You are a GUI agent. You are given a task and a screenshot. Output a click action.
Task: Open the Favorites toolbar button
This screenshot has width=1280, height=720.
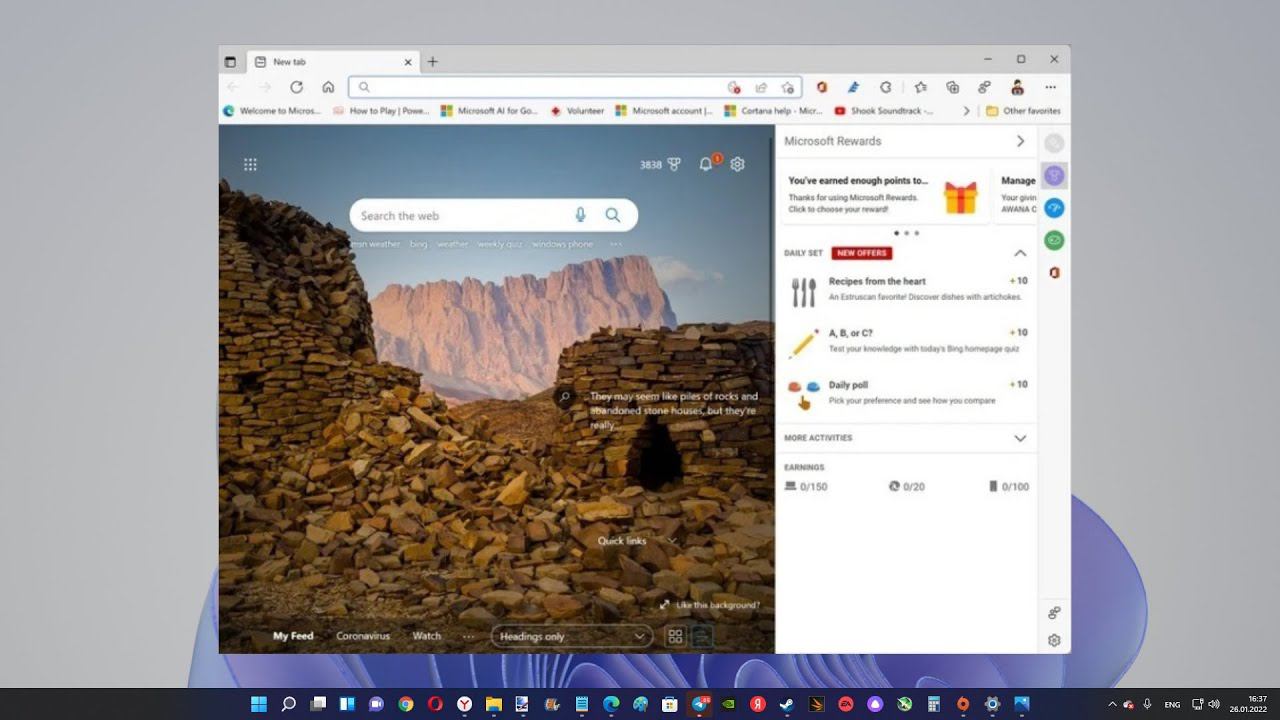point(920,87)
